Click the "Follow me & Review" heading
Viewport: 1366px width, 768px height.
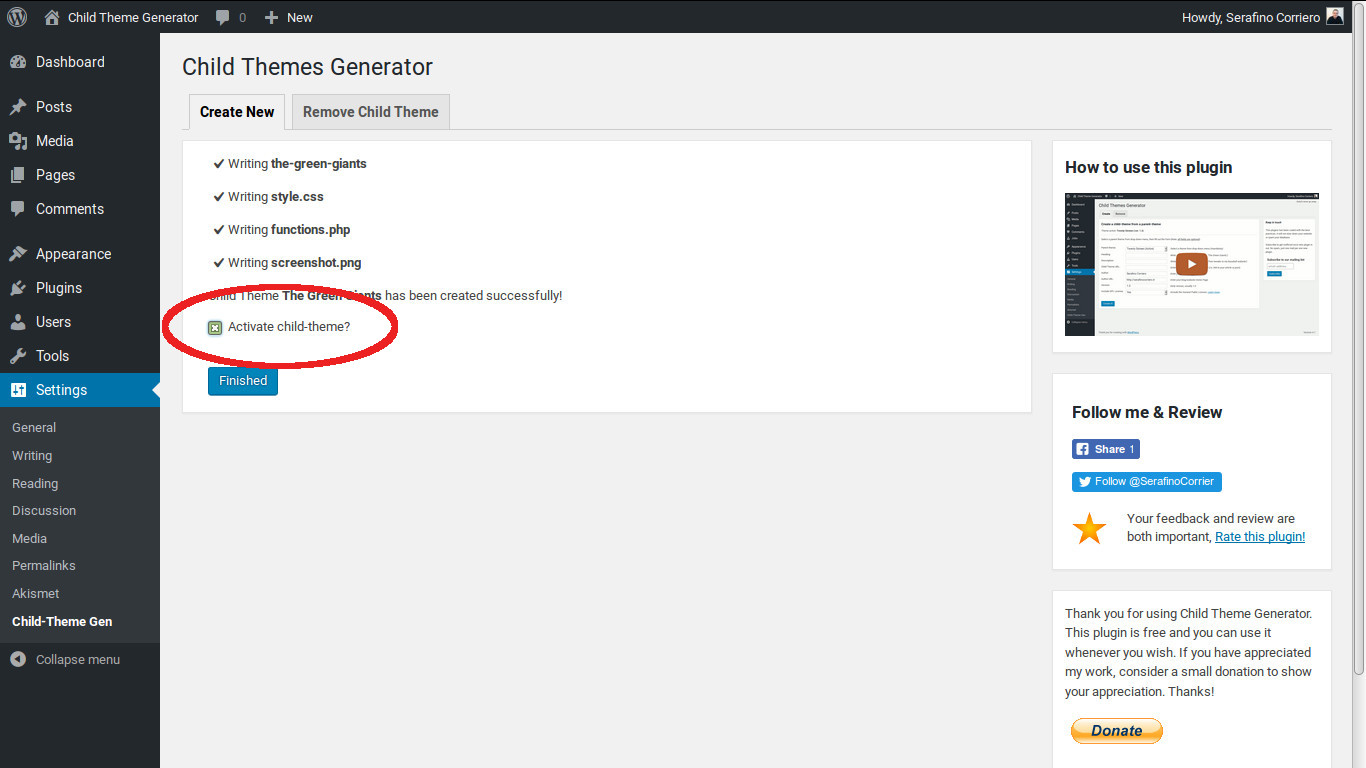pyautogui.click(x=1147, y=412)
